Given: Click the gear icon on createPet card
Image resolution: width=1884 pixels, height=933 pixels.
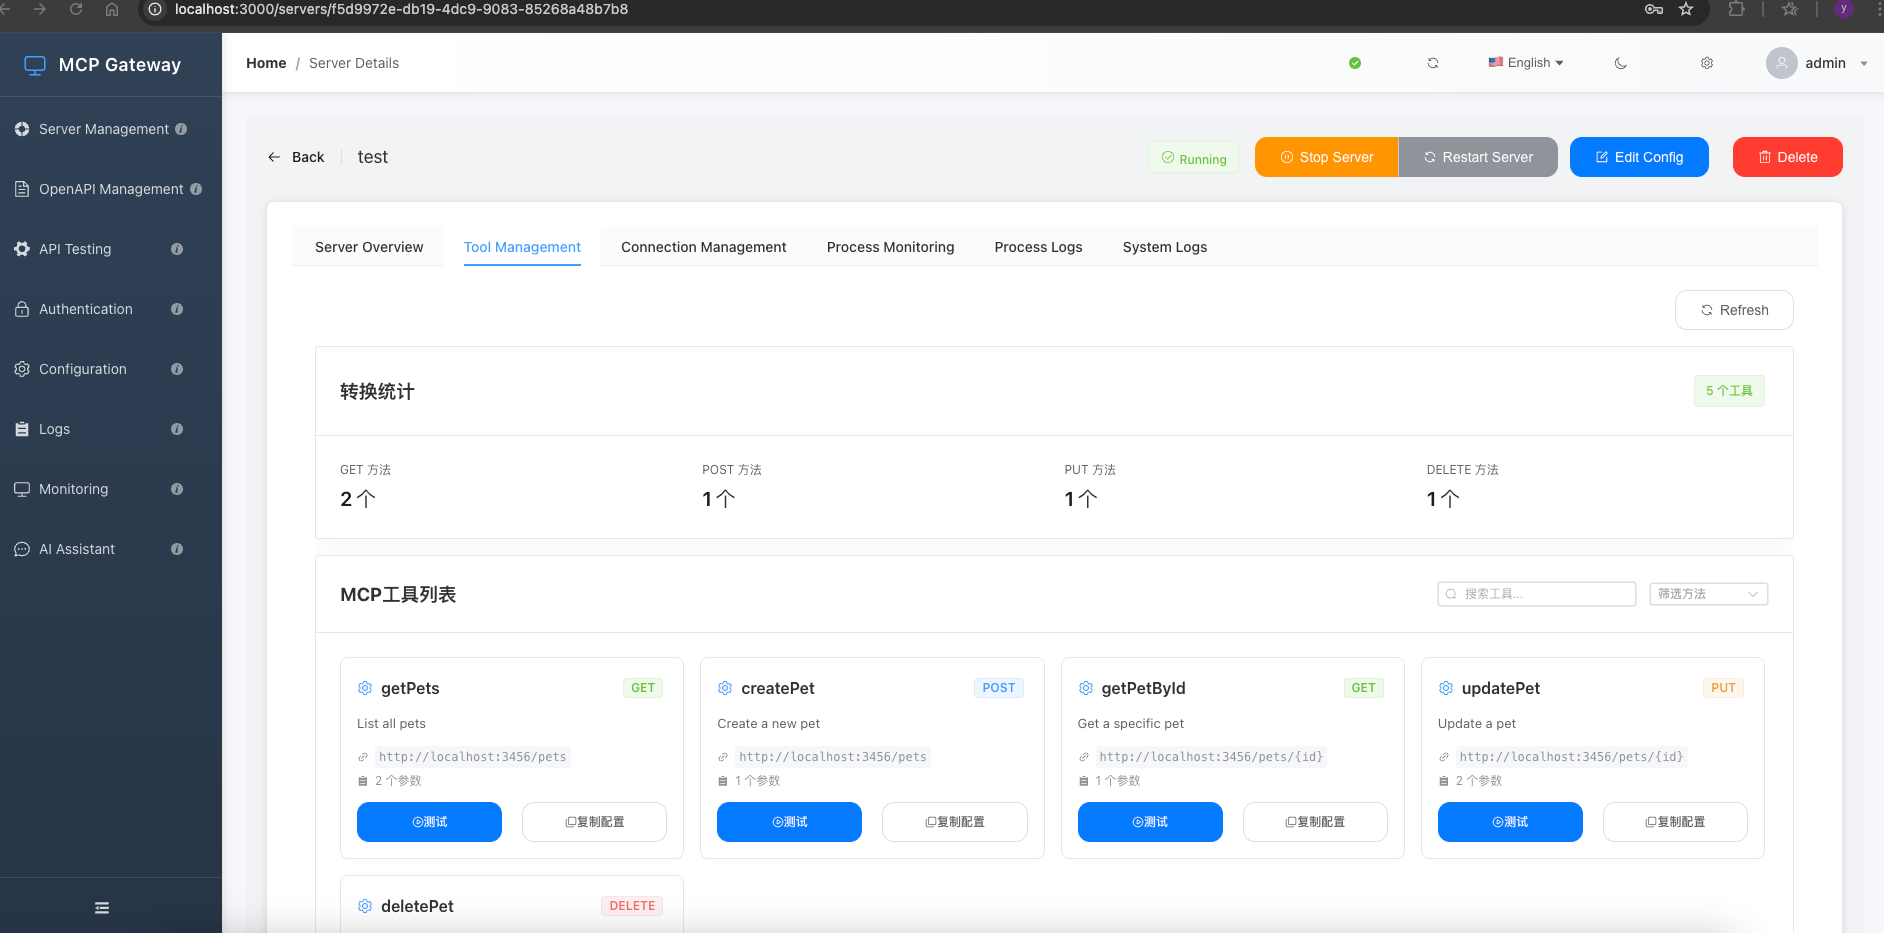Looking at the screenshot, I should click(x=725, y=688).
